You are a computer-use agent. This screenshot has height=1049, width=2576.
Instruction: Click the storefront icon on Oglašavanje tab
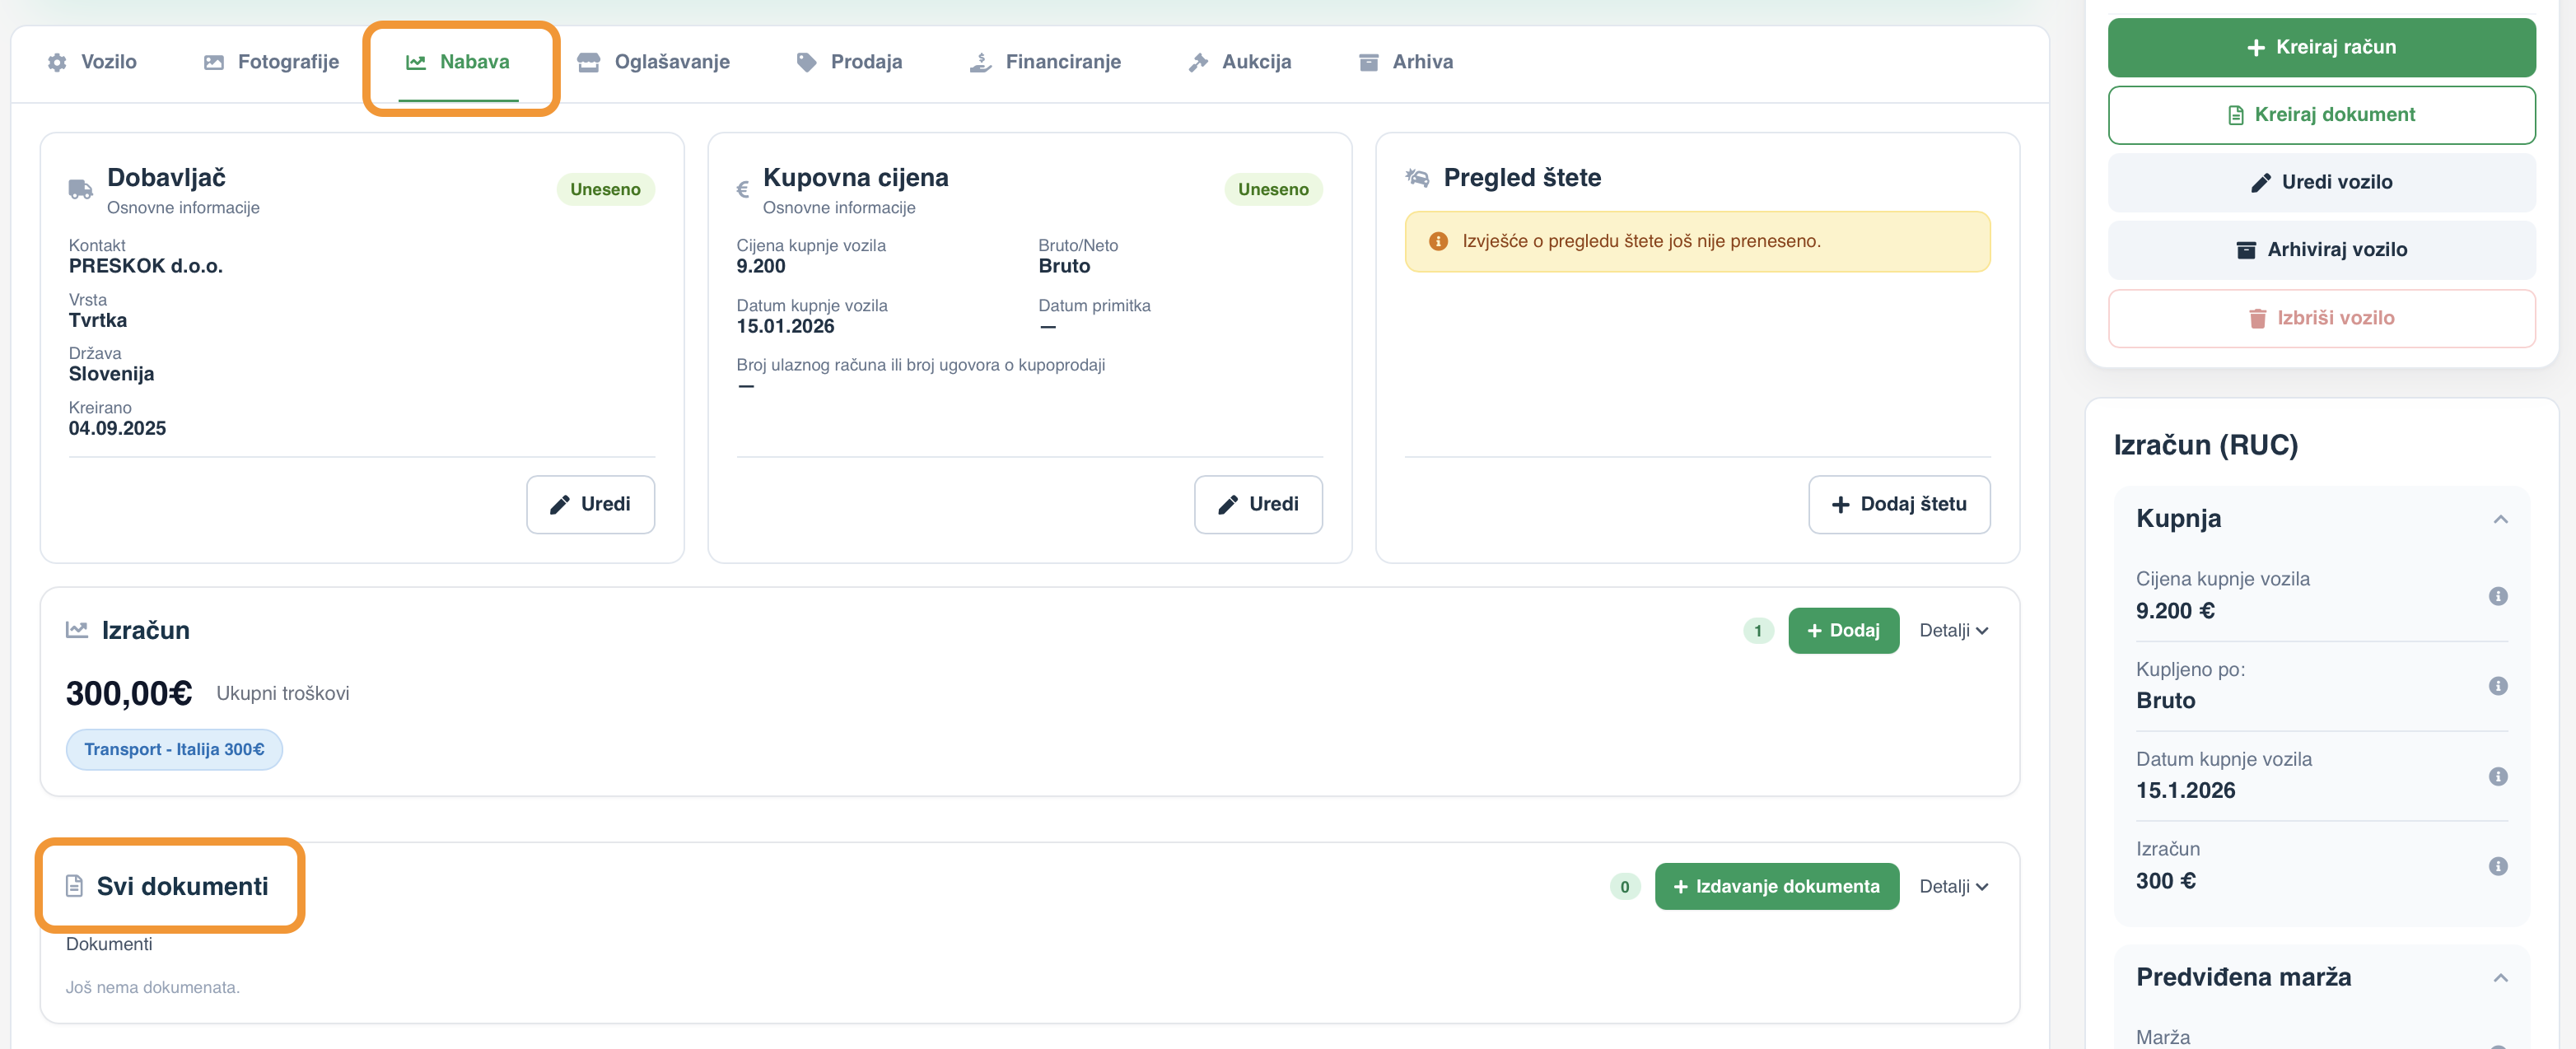(x=589, y=62)
